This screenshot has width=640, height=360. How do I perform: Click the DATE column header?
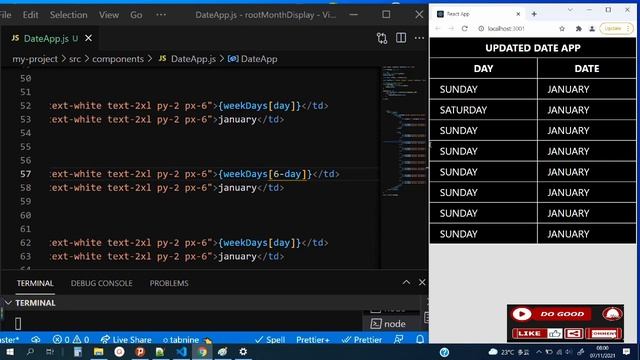(x=587, y=69)
